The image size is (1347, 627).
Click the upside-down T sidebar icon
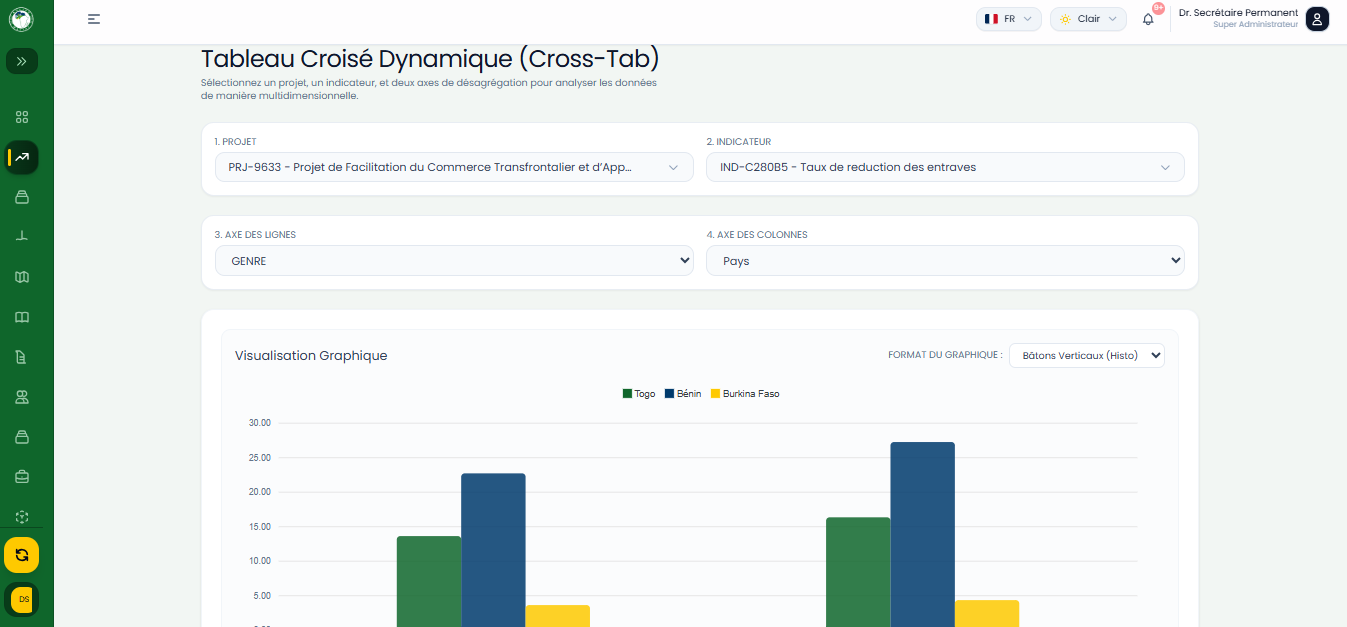22,237
